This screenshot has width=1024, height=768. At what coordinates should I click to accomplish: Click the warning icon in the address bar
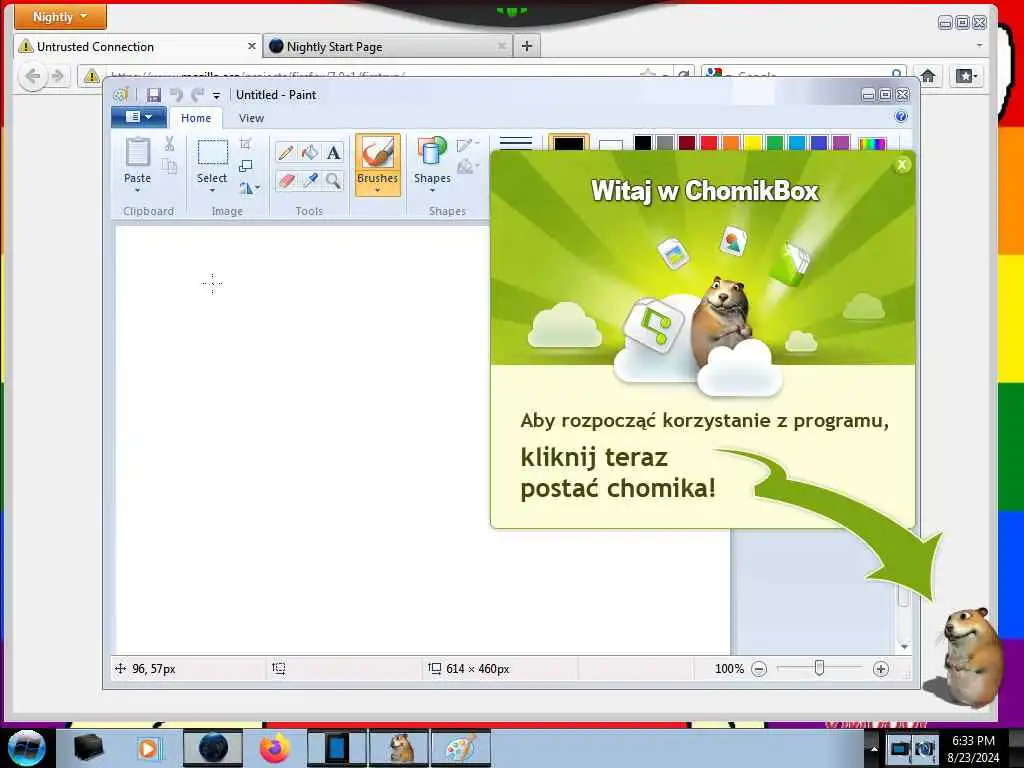tap(91, 76)
